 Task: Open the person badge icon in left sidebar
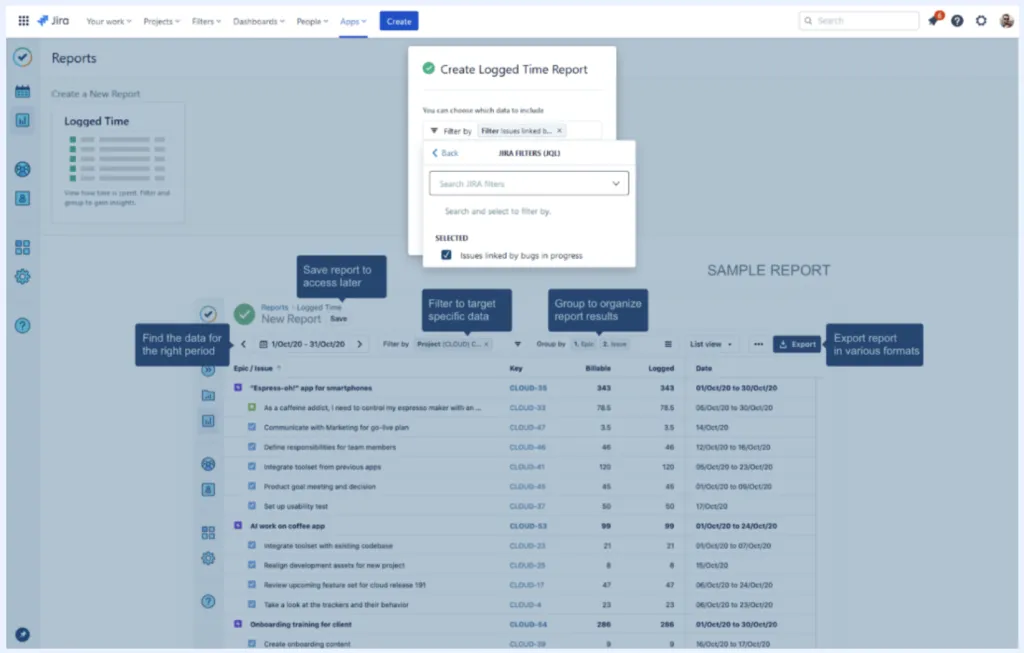click(x=22, y=198)
